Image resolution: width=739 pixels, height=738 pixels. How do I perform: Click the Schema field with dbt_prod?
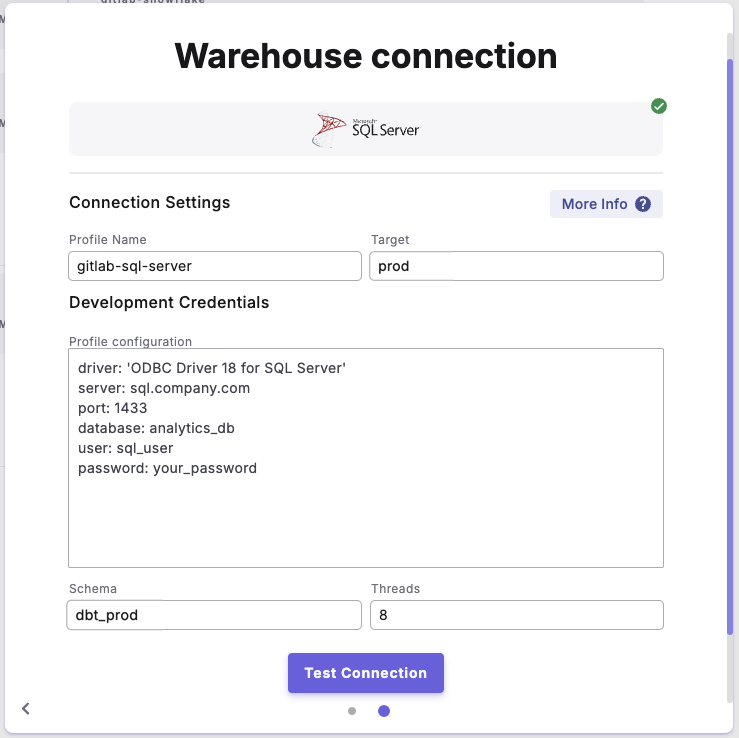[x=215, y=615]
